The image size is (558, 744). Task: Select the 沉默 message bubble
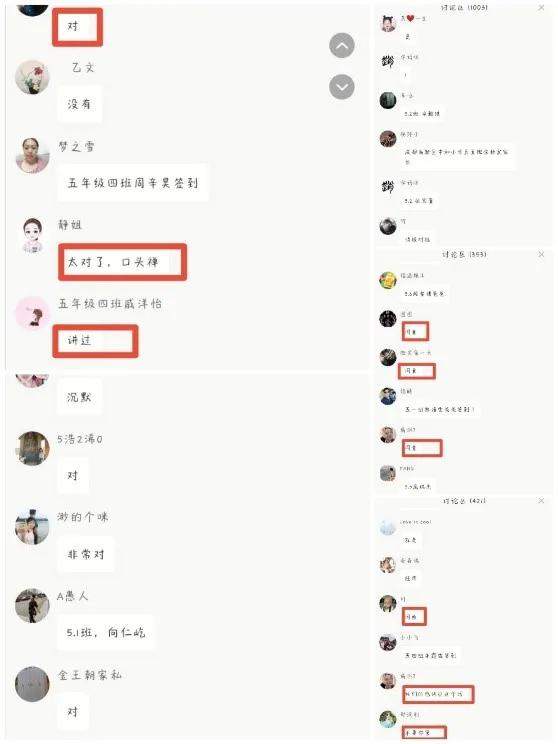pyautogui.click(x=79, y=397)
